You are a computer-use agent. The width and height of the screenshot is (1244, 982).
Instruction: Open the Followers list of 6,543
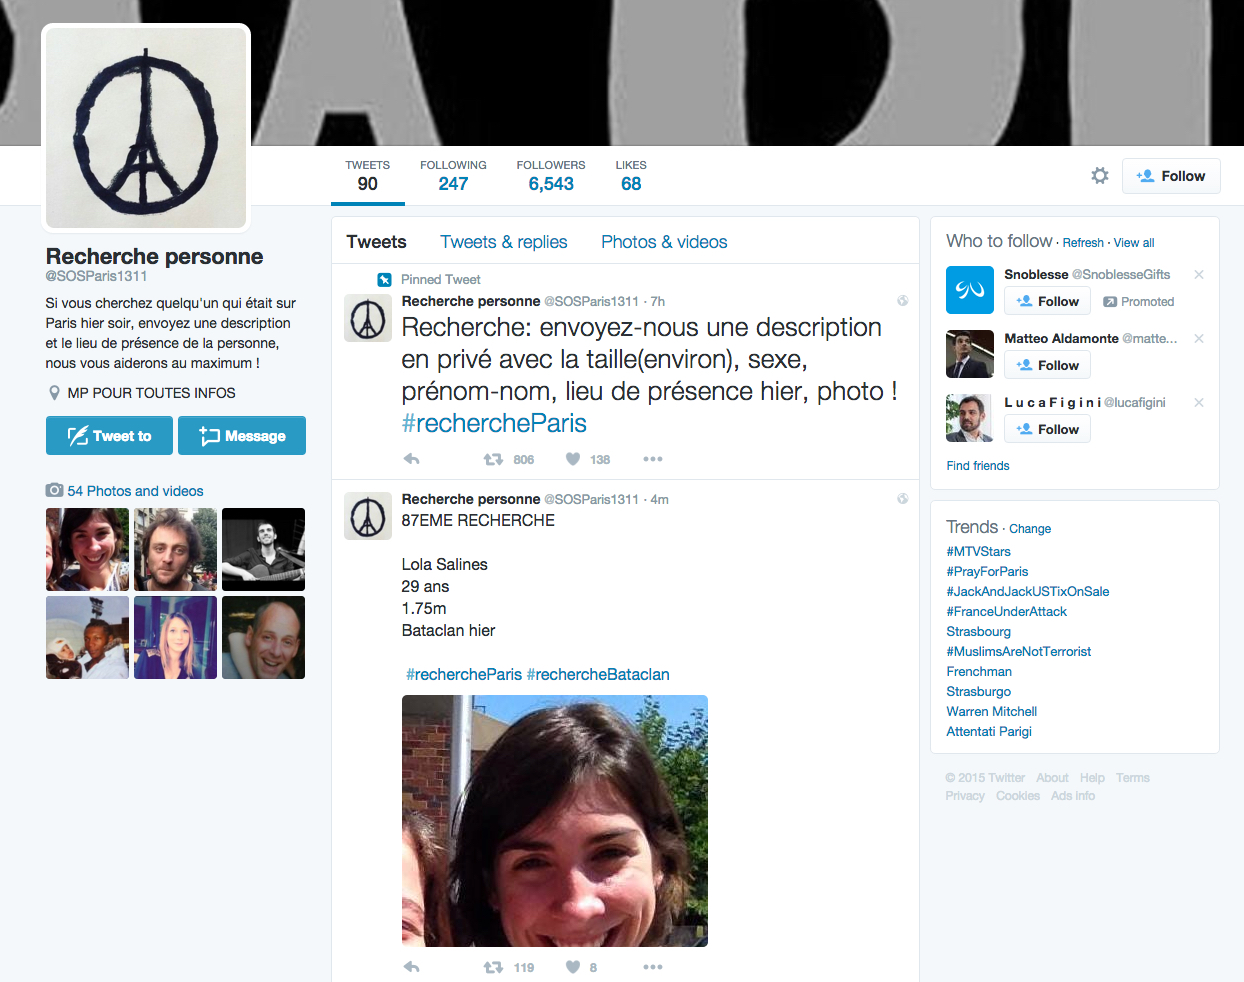(x=551, y=176)
